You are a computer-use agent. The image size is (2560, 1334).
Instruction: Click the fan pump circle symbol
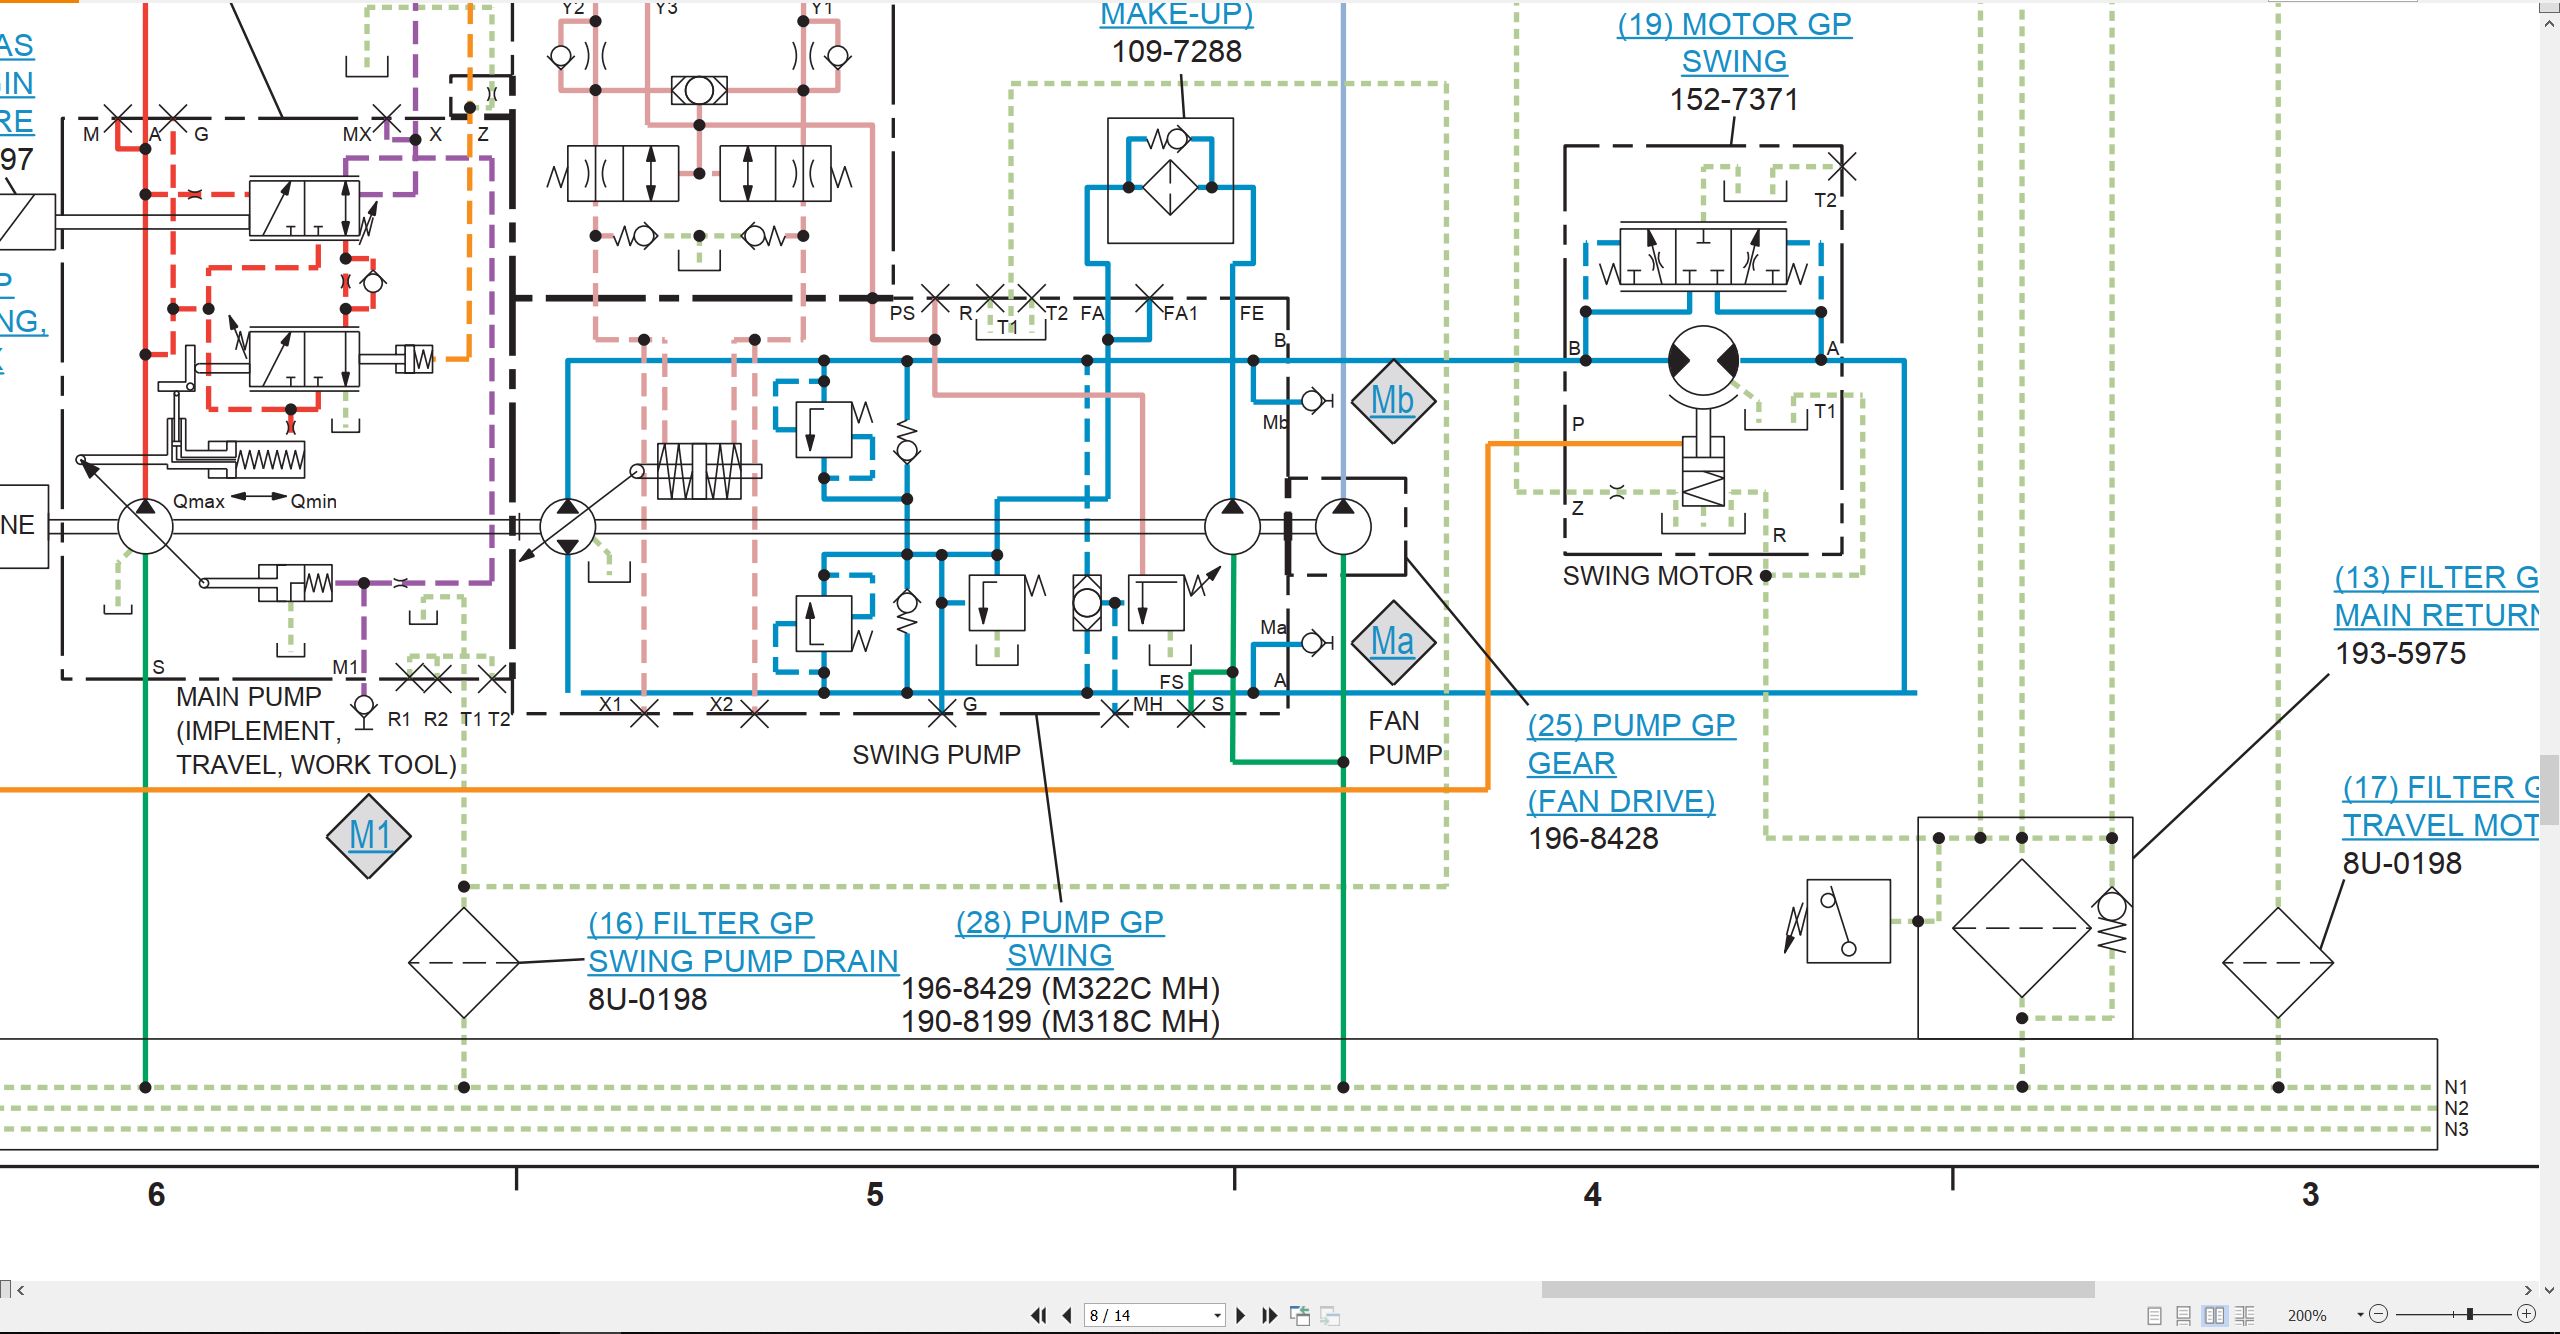click(x=1343, y=527)
